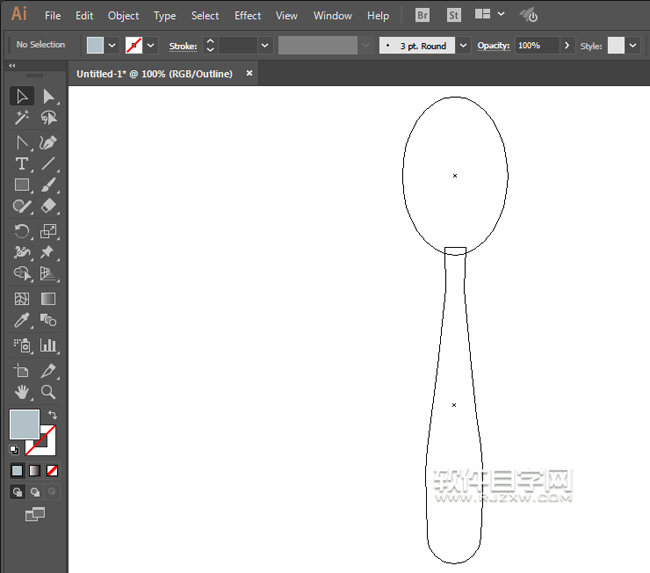Image resolution: width=650 pixels, height=573 pixels.
Task: Select the Rotate tool
Action: [x=22, y=231]
